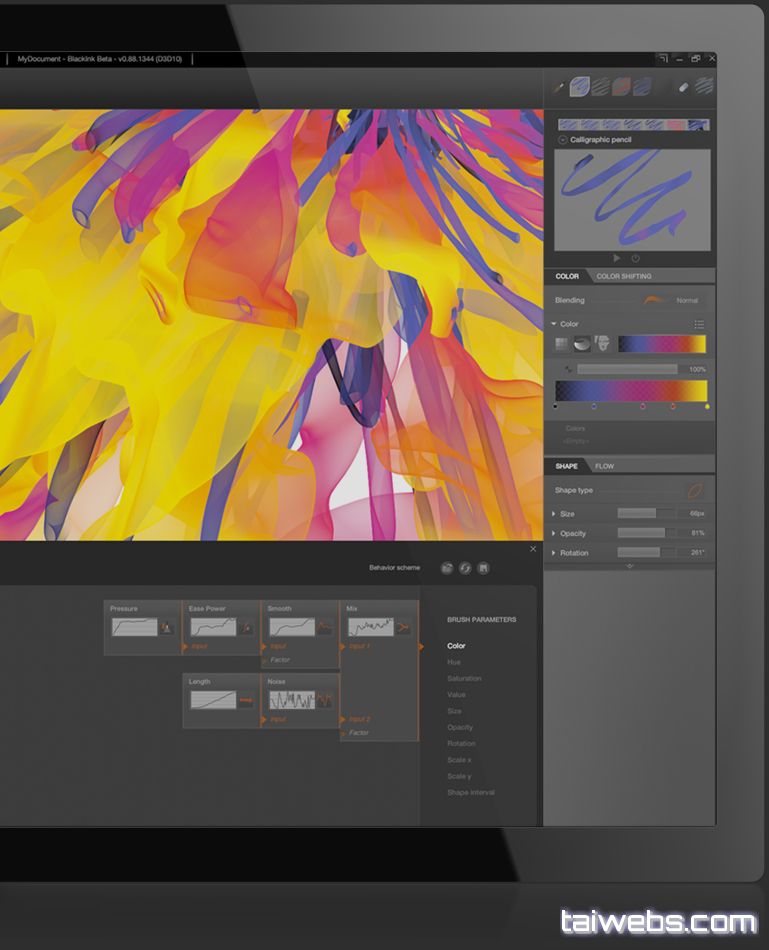Expand the Size parameter settings
Screen dimensions: 769x950
[x=554, y=514]
